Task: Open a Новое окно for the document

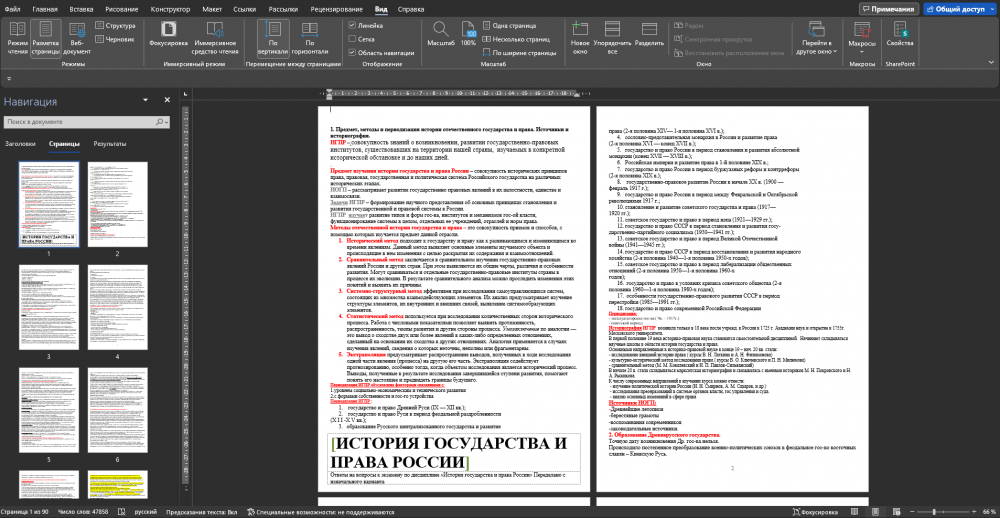Action: coord(580,39)
